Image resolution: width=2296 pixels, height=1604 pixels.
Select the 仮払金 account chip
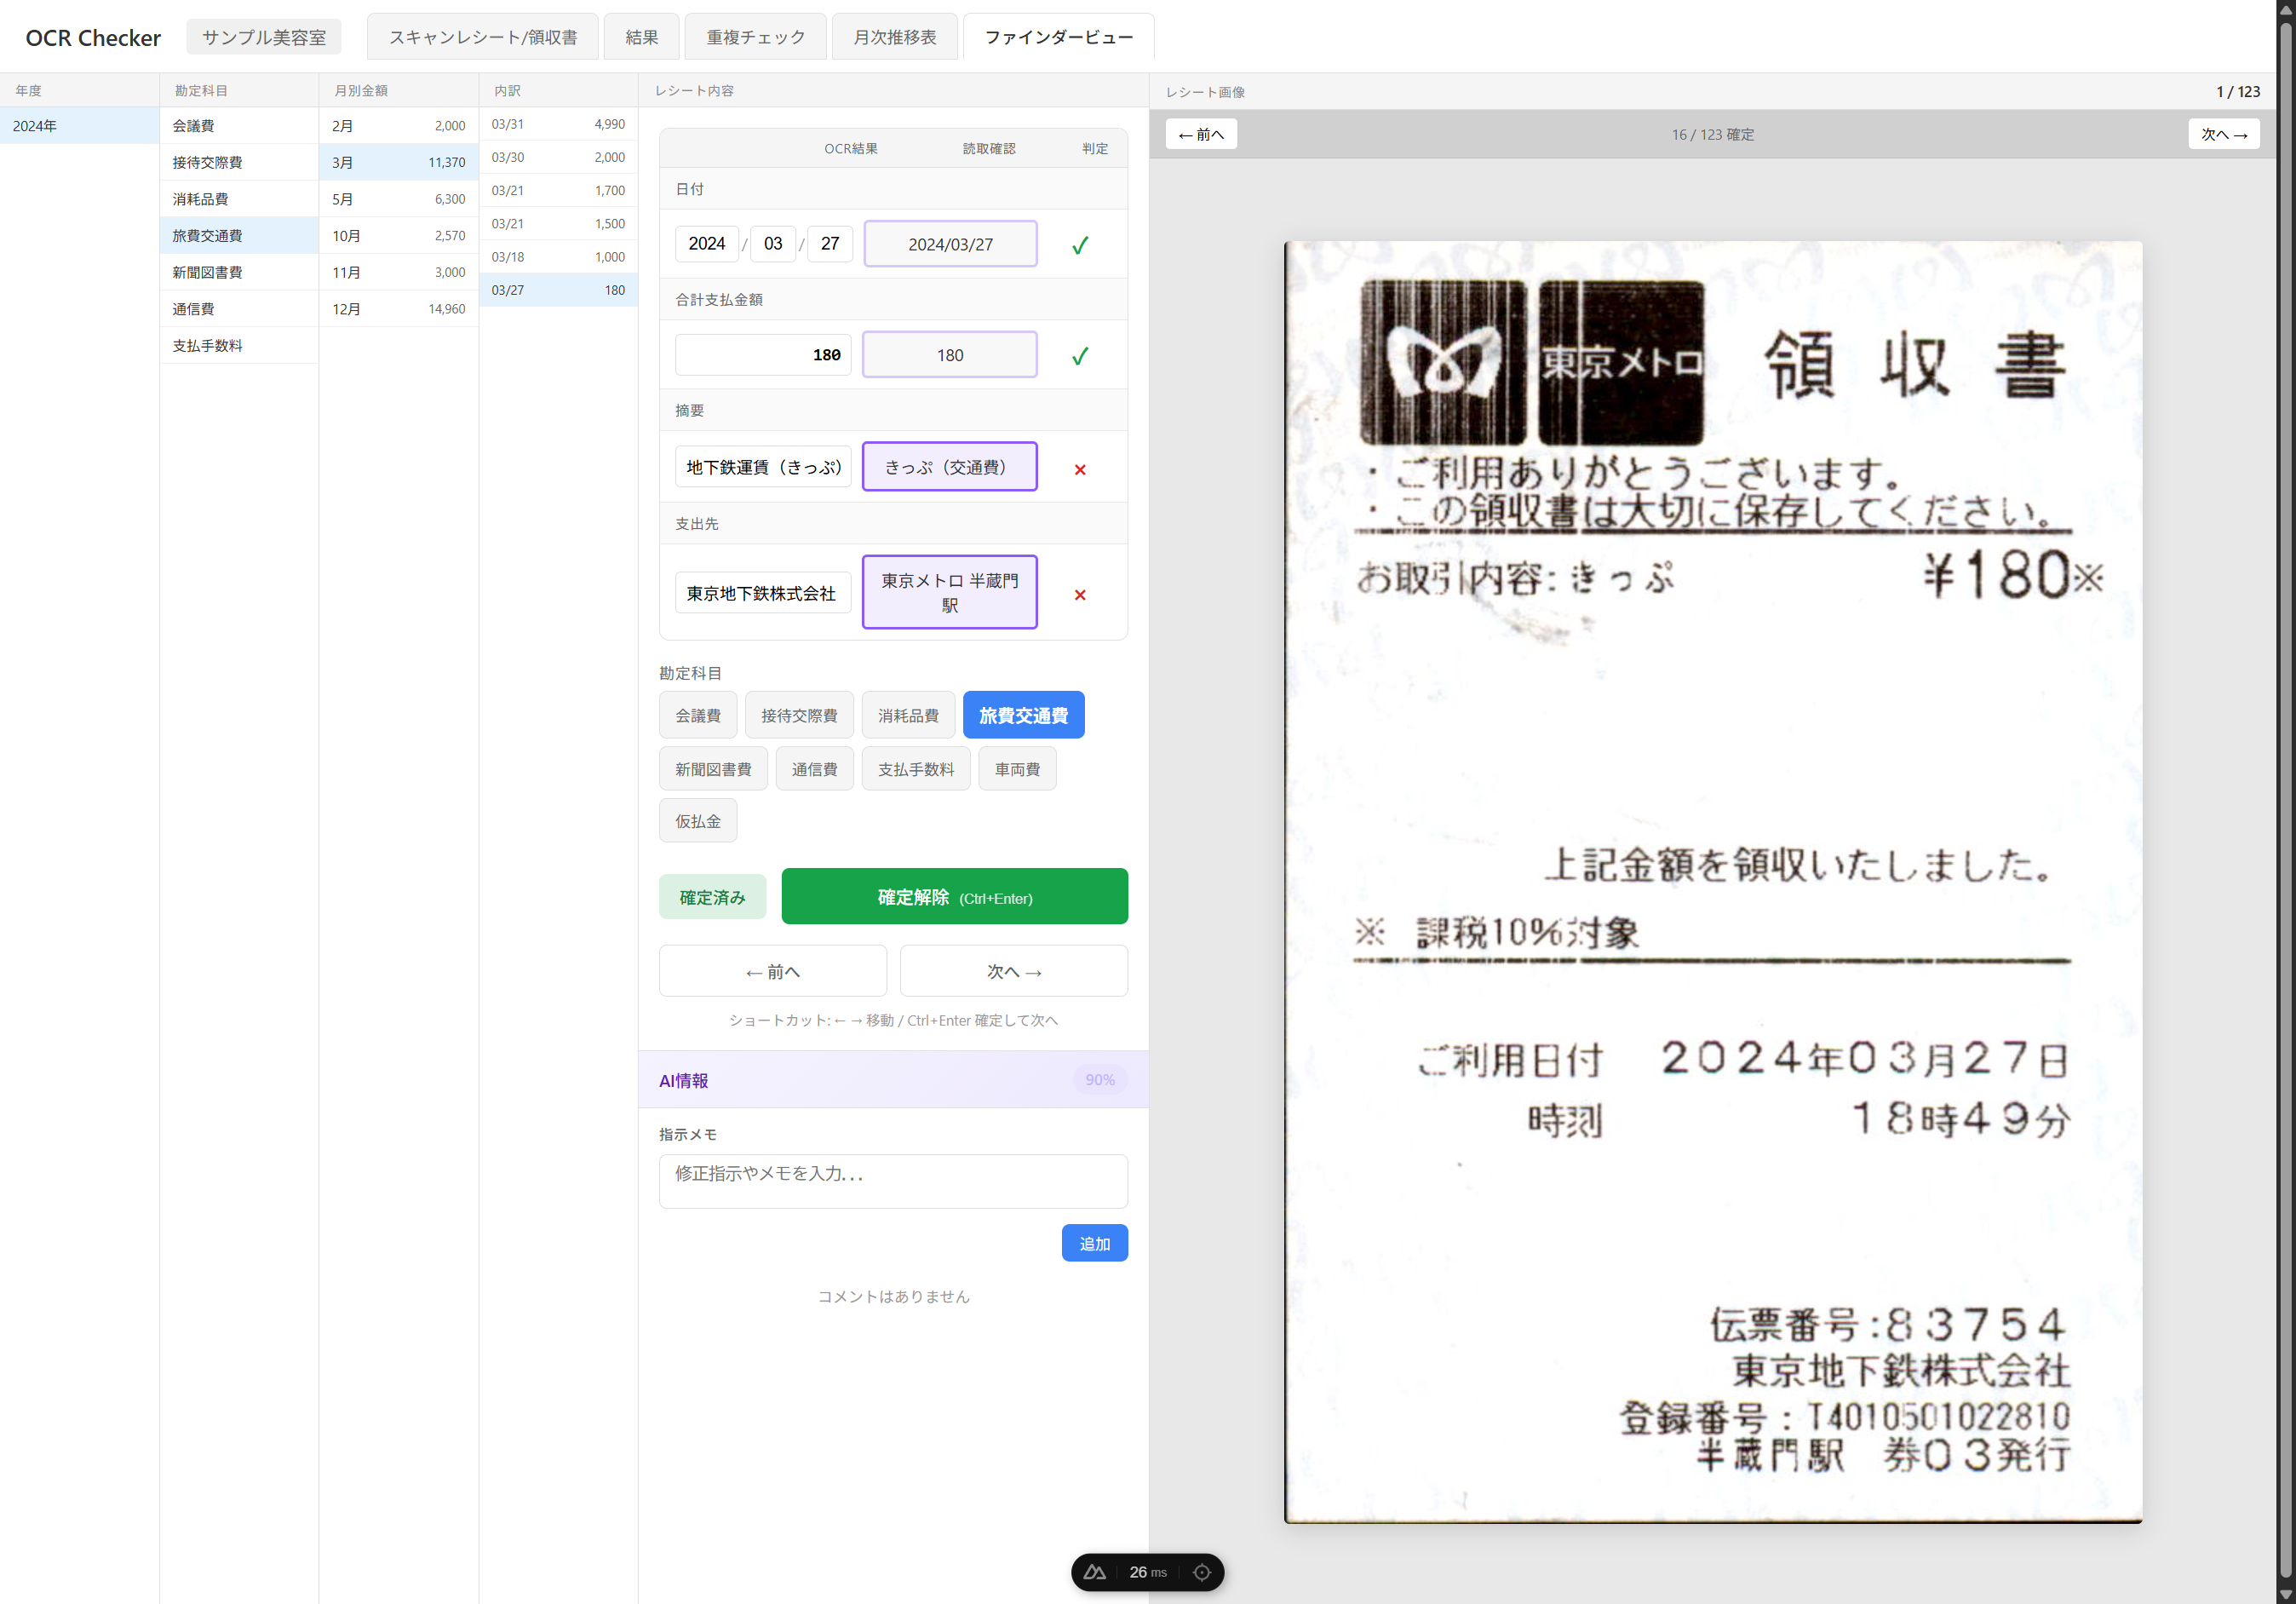[697, 821]
